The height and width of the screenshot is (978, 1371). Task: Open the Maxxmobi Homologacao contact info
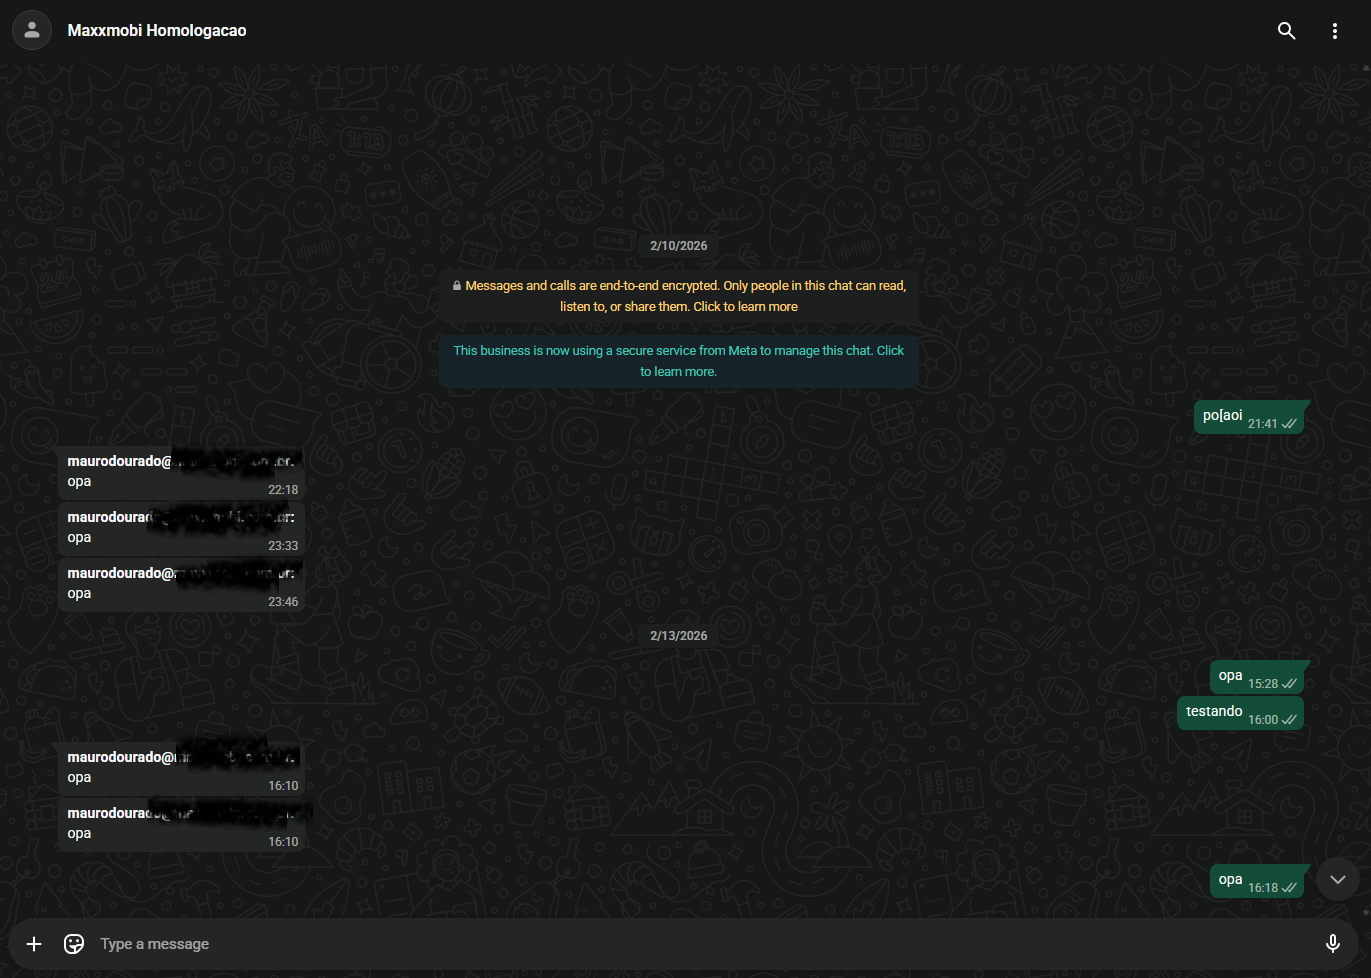click(x=157, y=30)
